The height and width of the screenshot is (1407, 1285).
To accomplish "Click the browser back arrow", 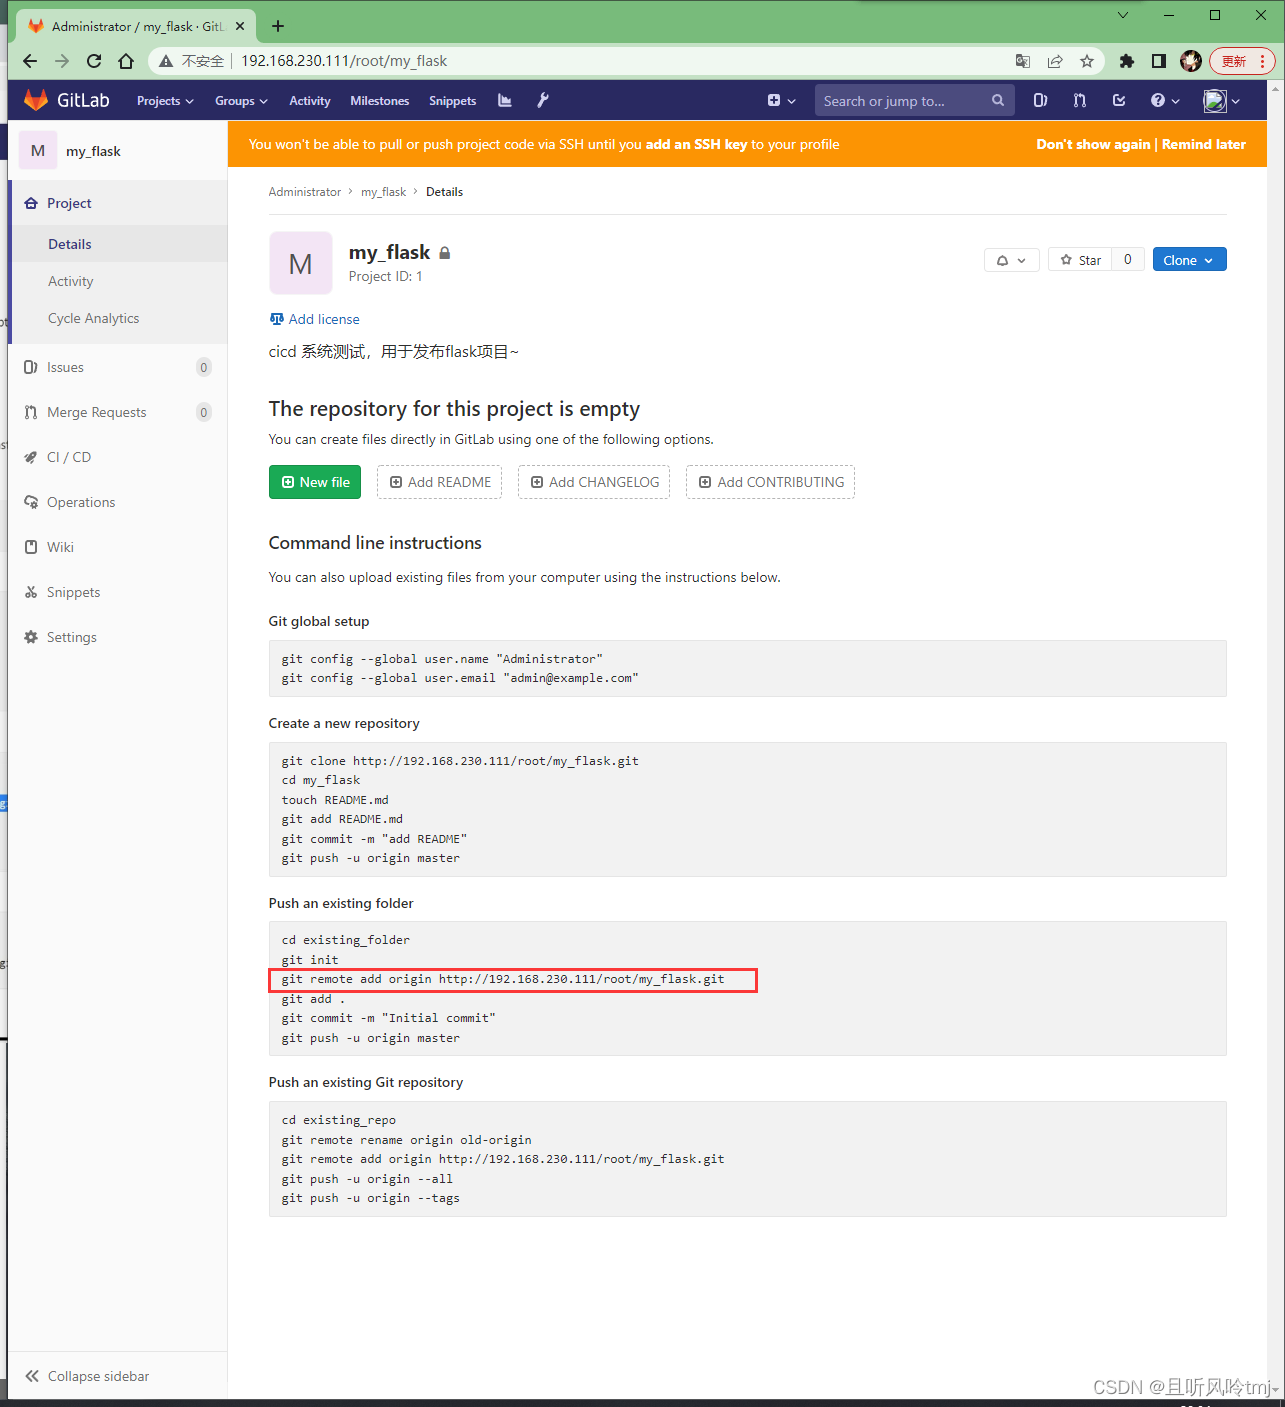I will 30,61.
